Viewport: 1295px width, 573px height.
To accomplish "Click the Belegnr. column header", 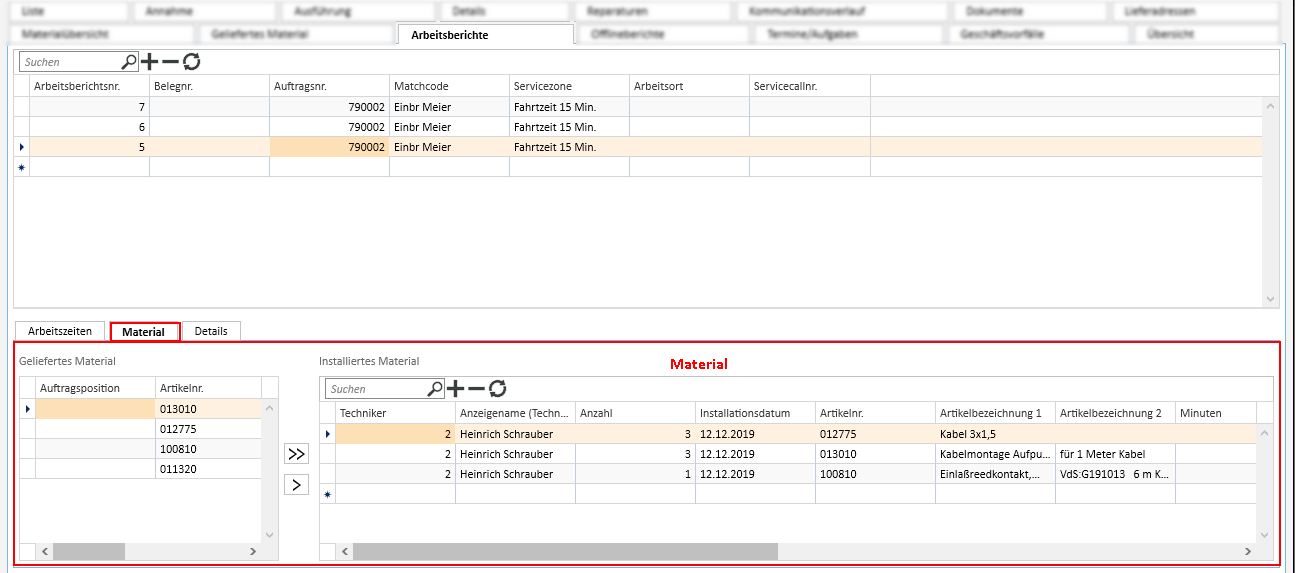I will point(209,86).
